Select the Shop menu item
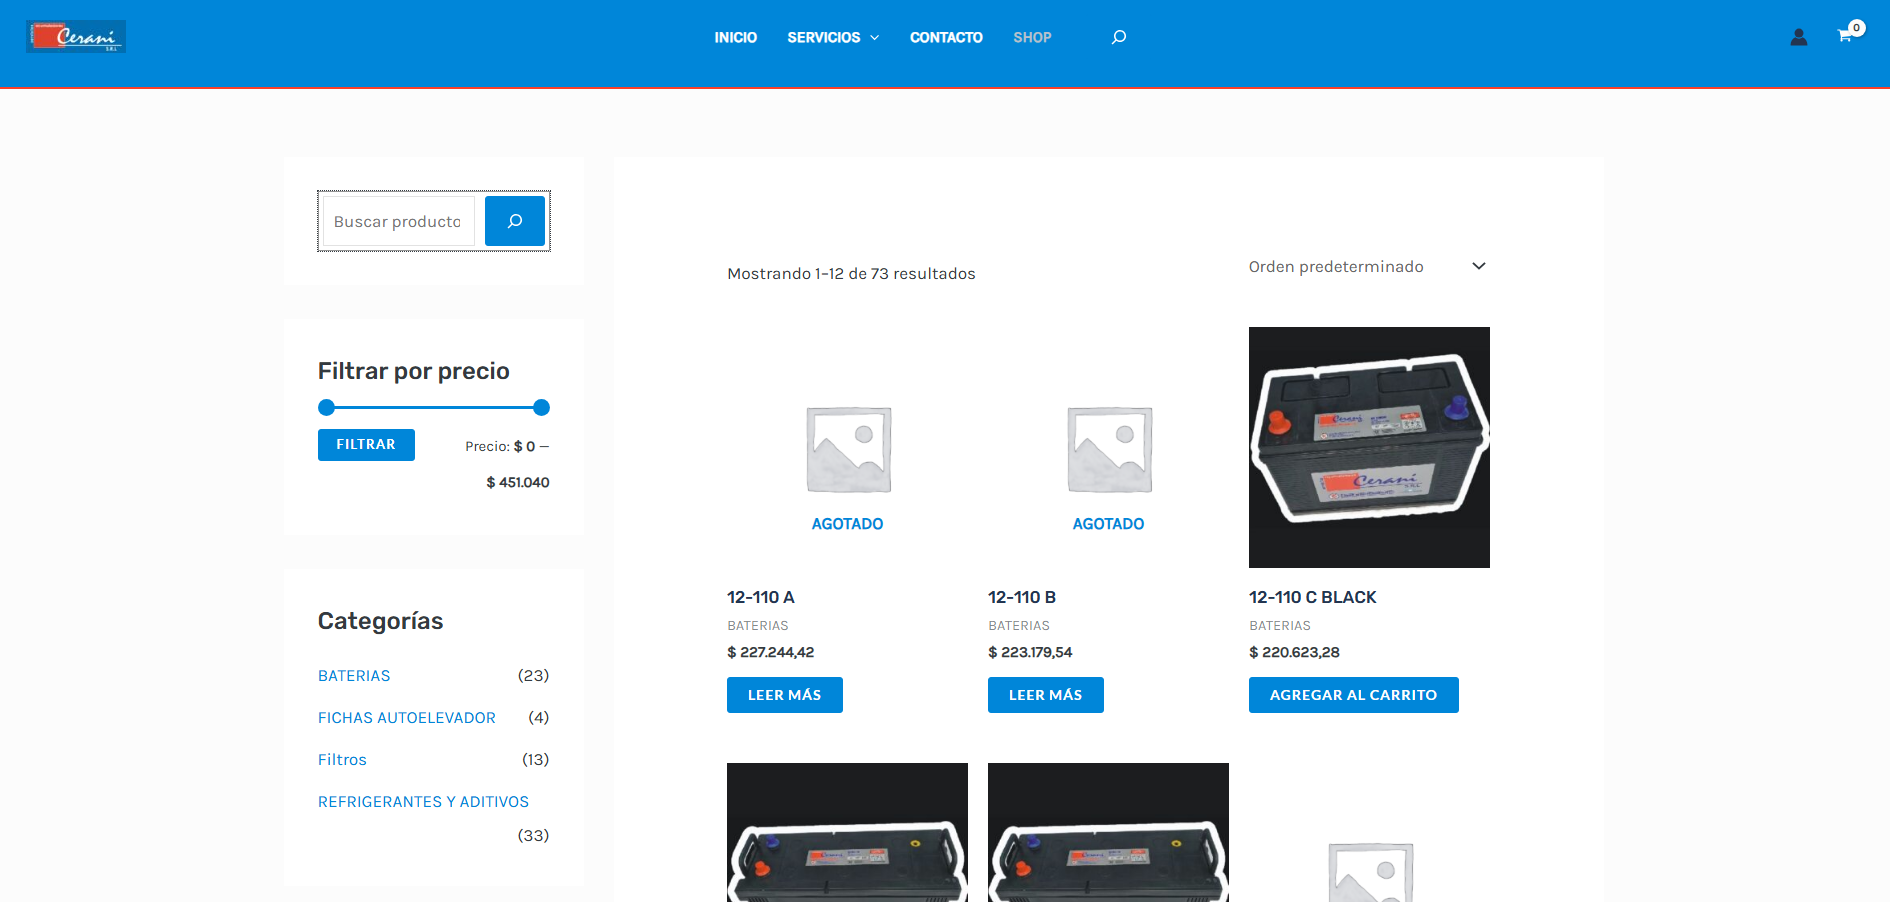The height and width of the screenshot is (902, 1890). tap(1032, 38)
